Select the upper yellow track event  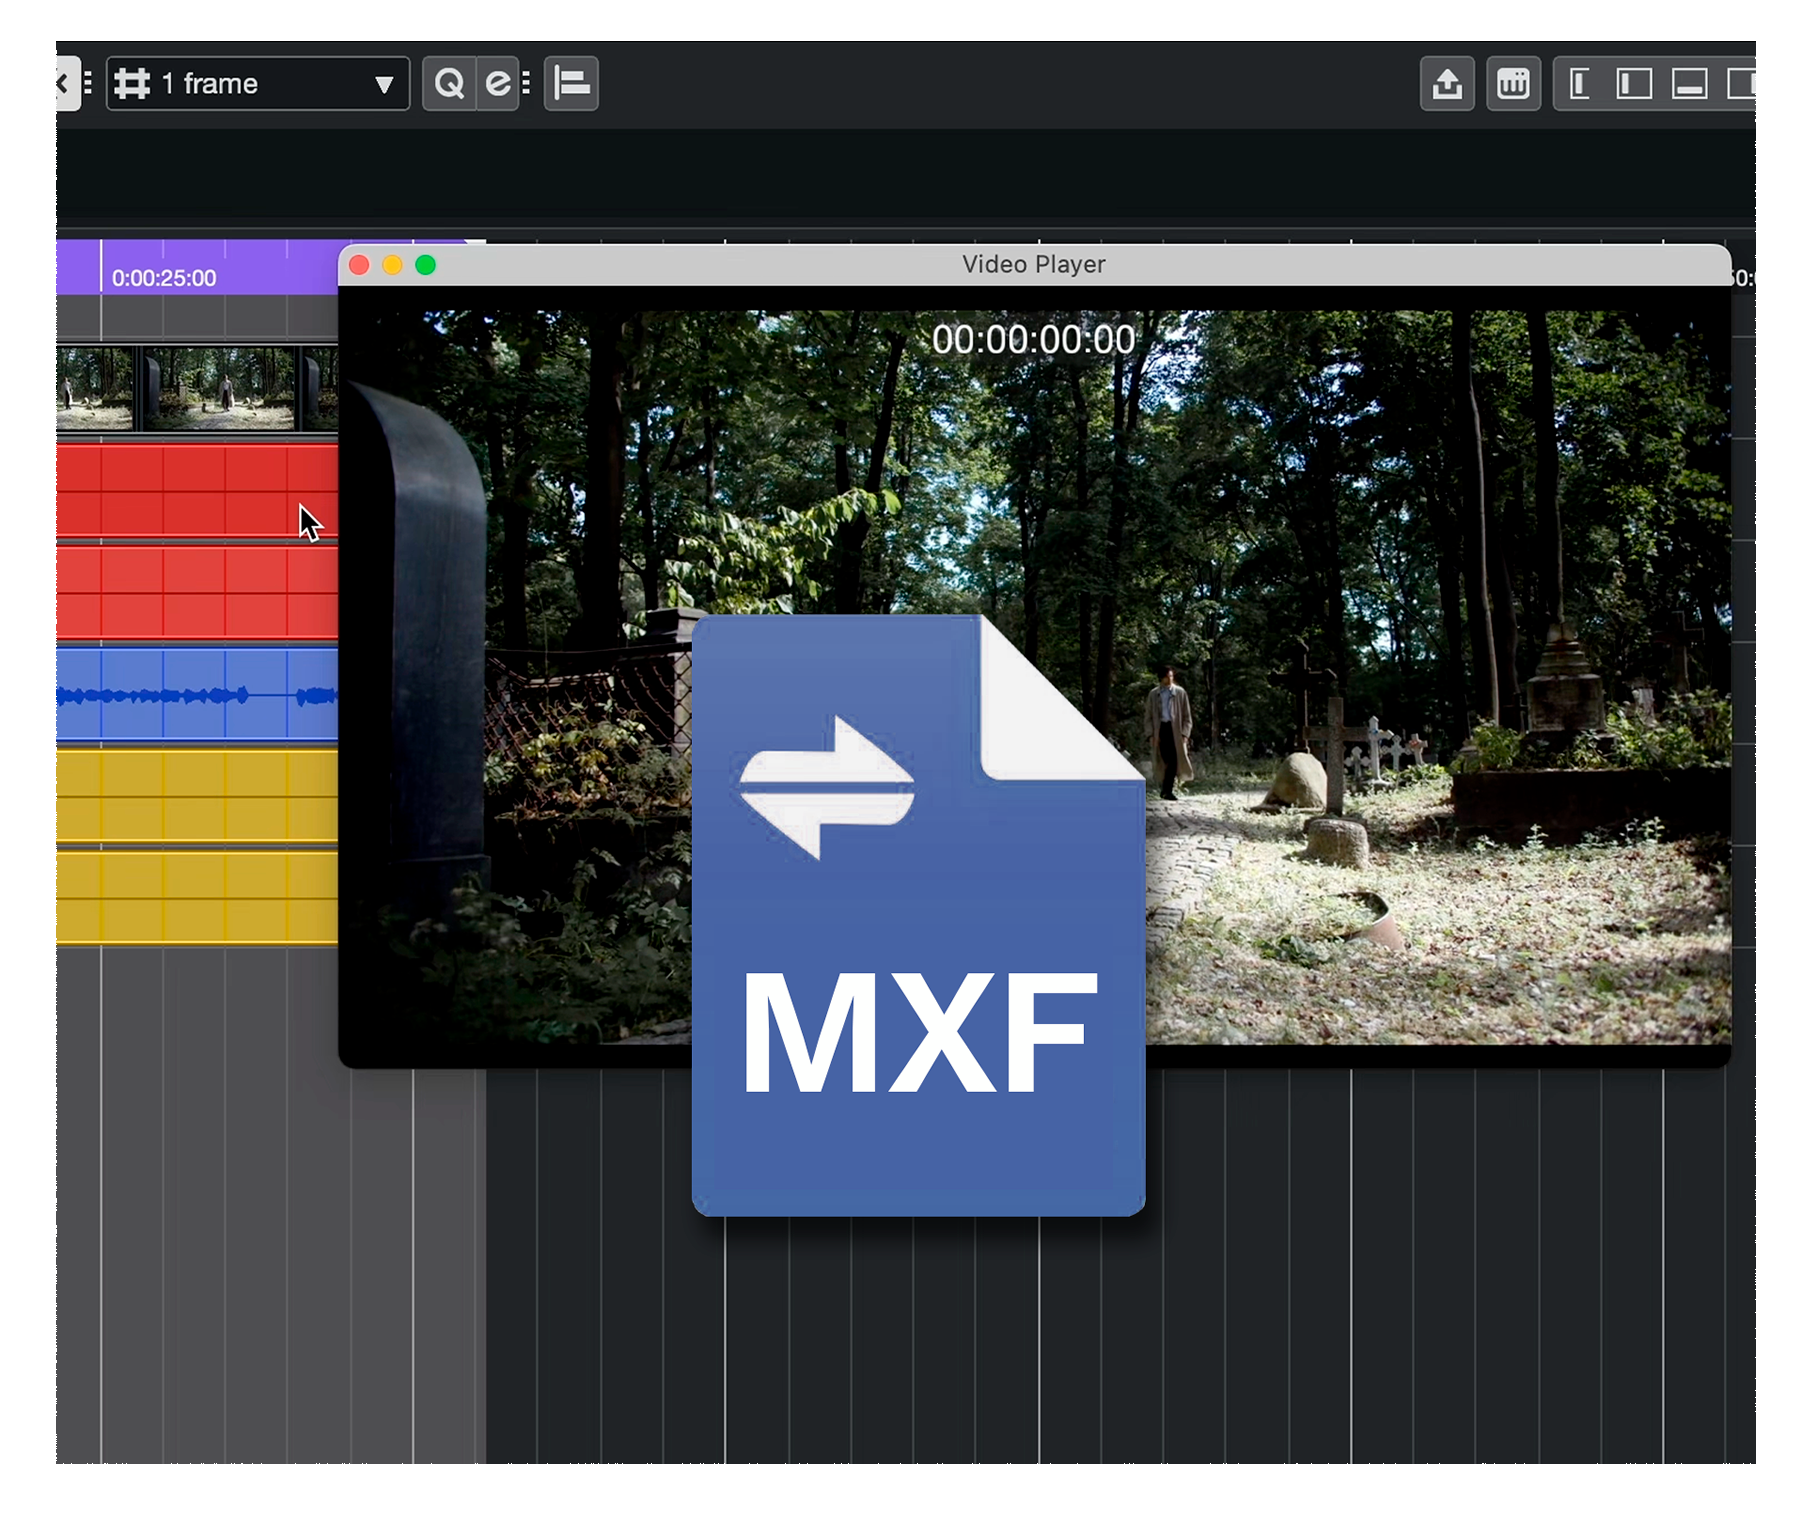click(x=196, y=796)
